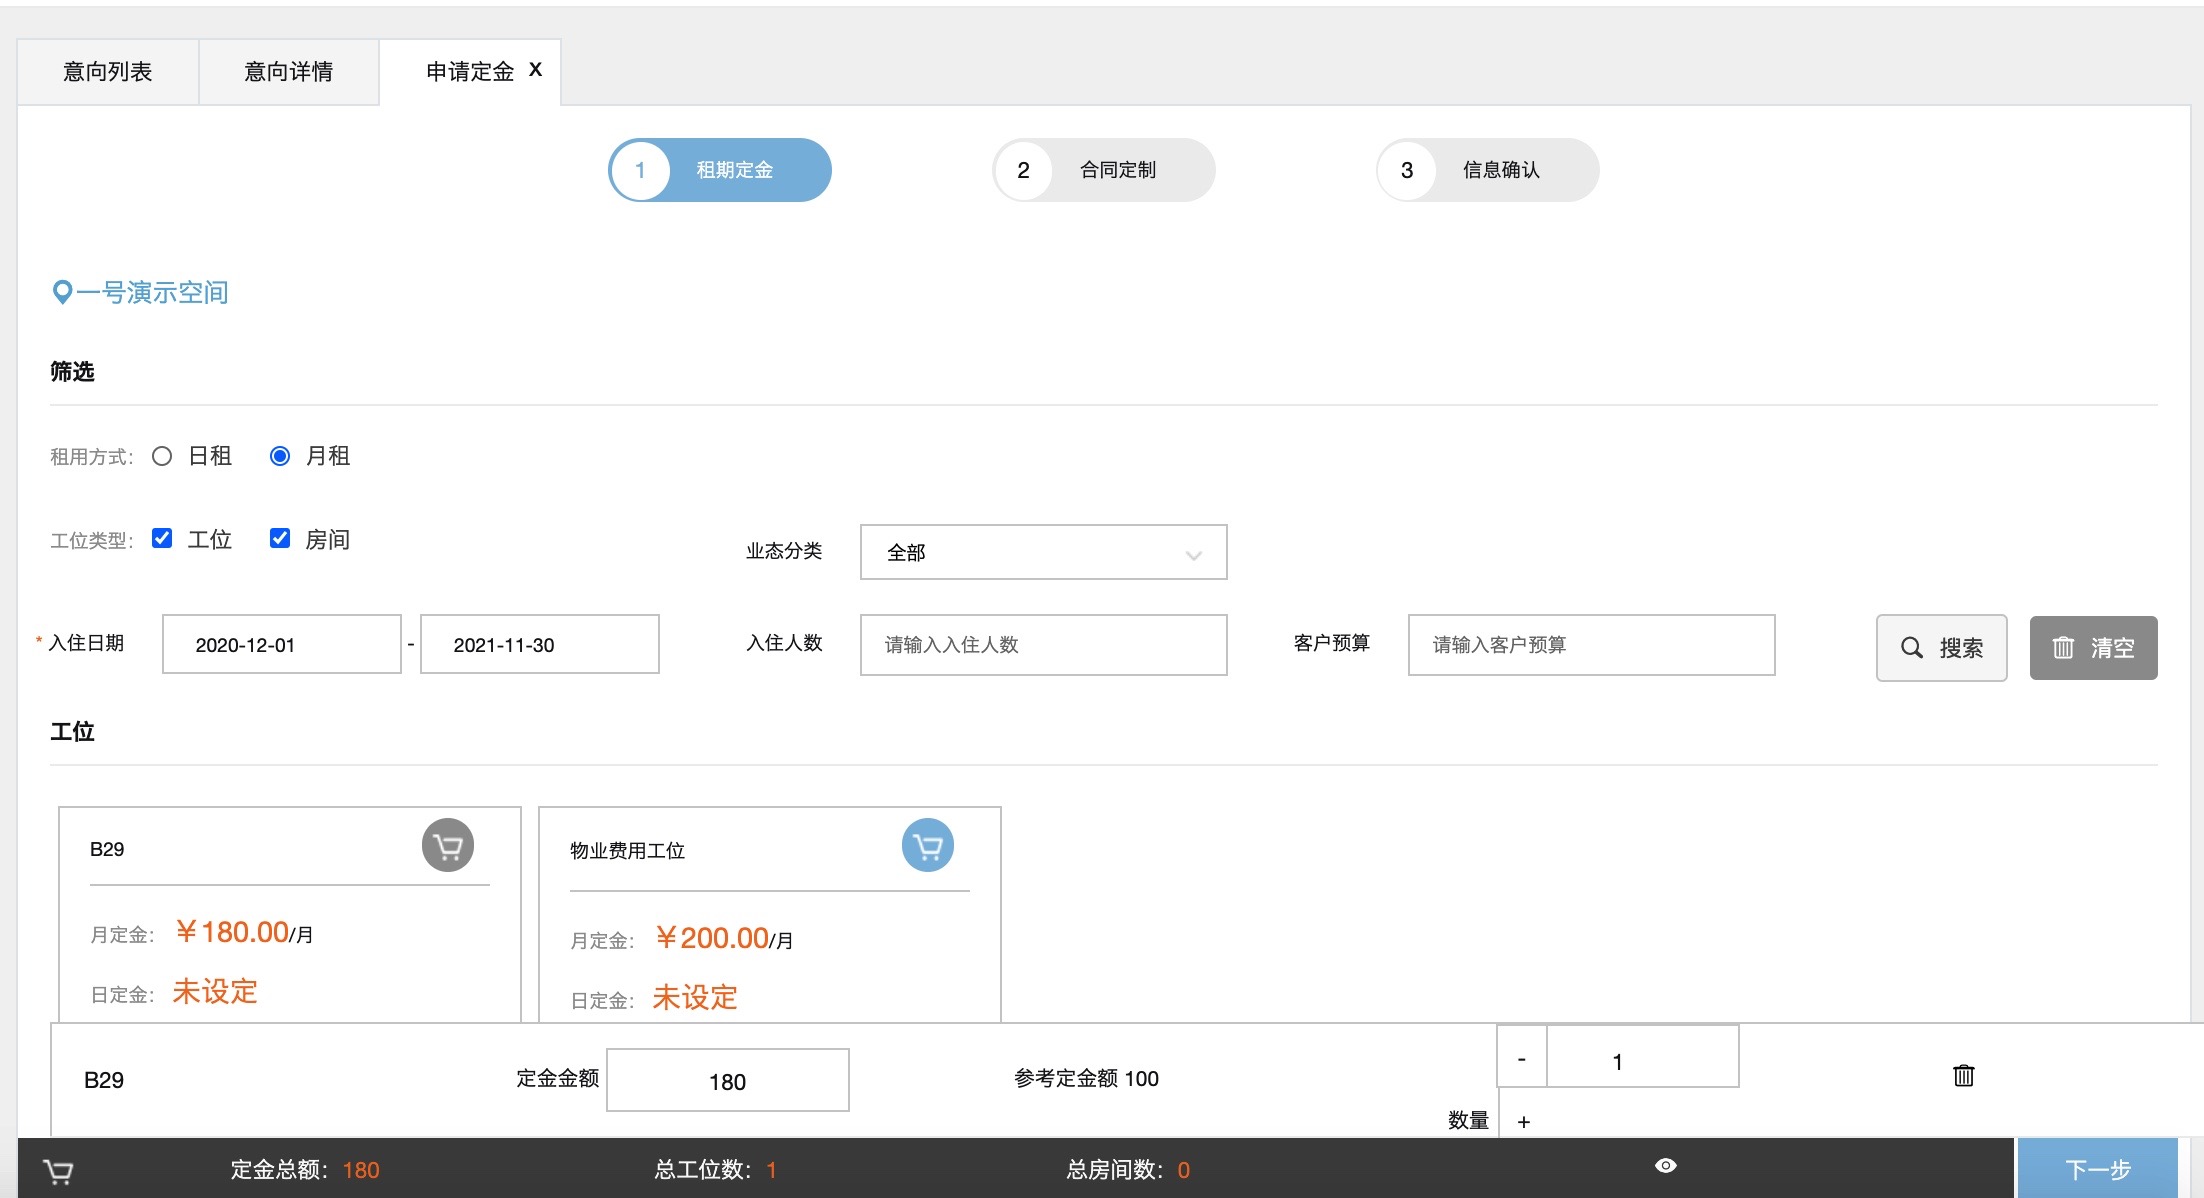Image resolution: width=2204 pixels, height=1198 pixels.
Task: Click the gray cart icon on B29 card
Action: coord(447,846)
